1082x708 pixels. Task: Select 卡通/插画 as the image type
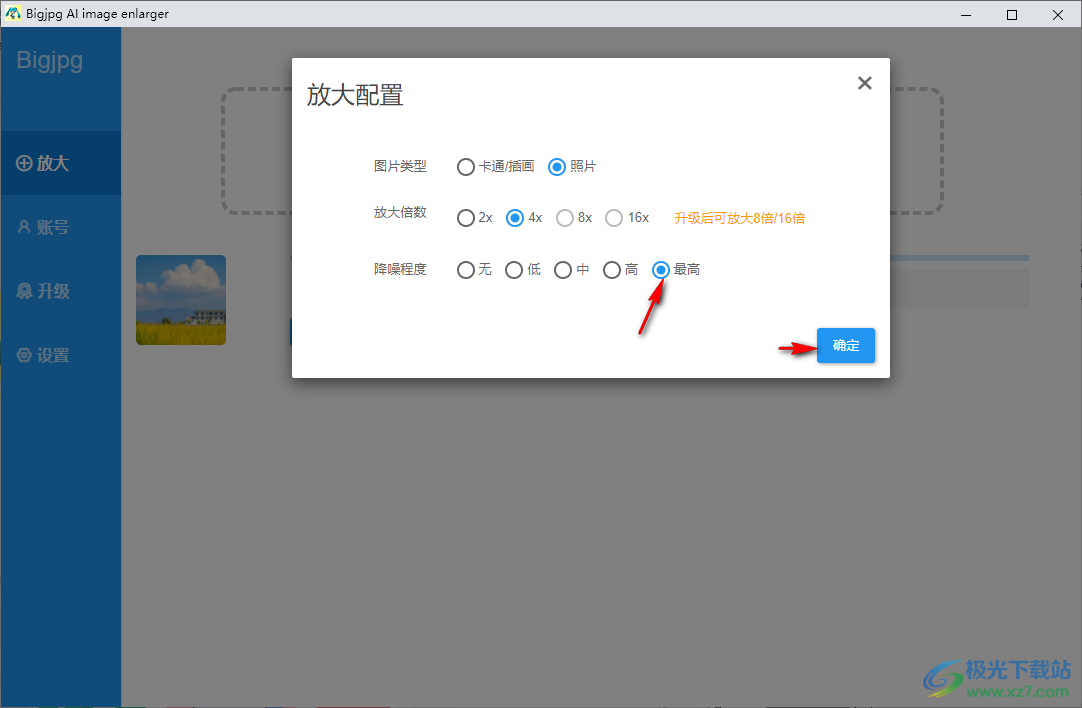click(465, 167)
